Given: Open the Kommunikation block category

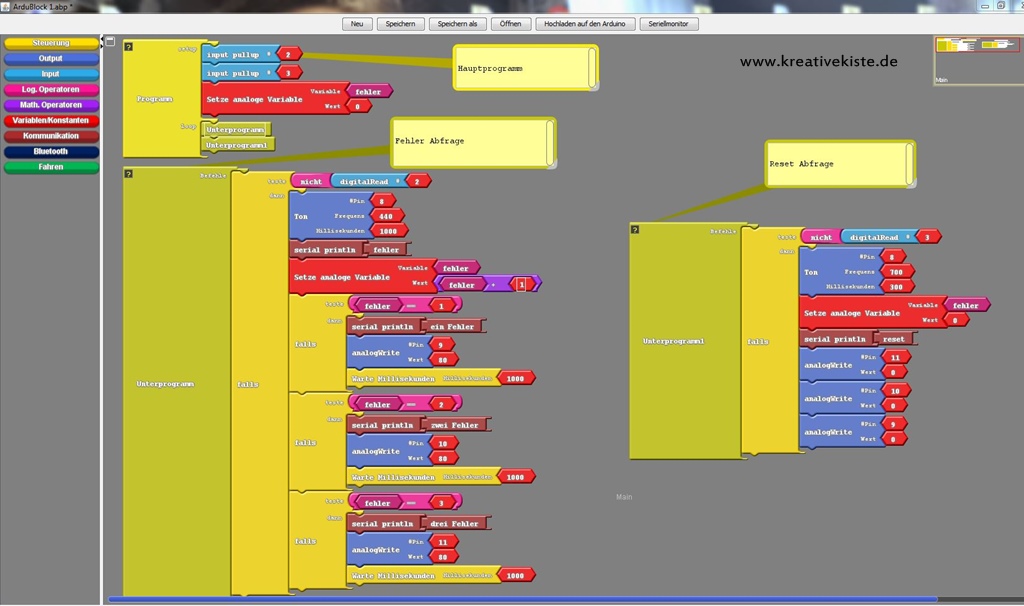Looking at the screenshot, I should coord(51,136).
